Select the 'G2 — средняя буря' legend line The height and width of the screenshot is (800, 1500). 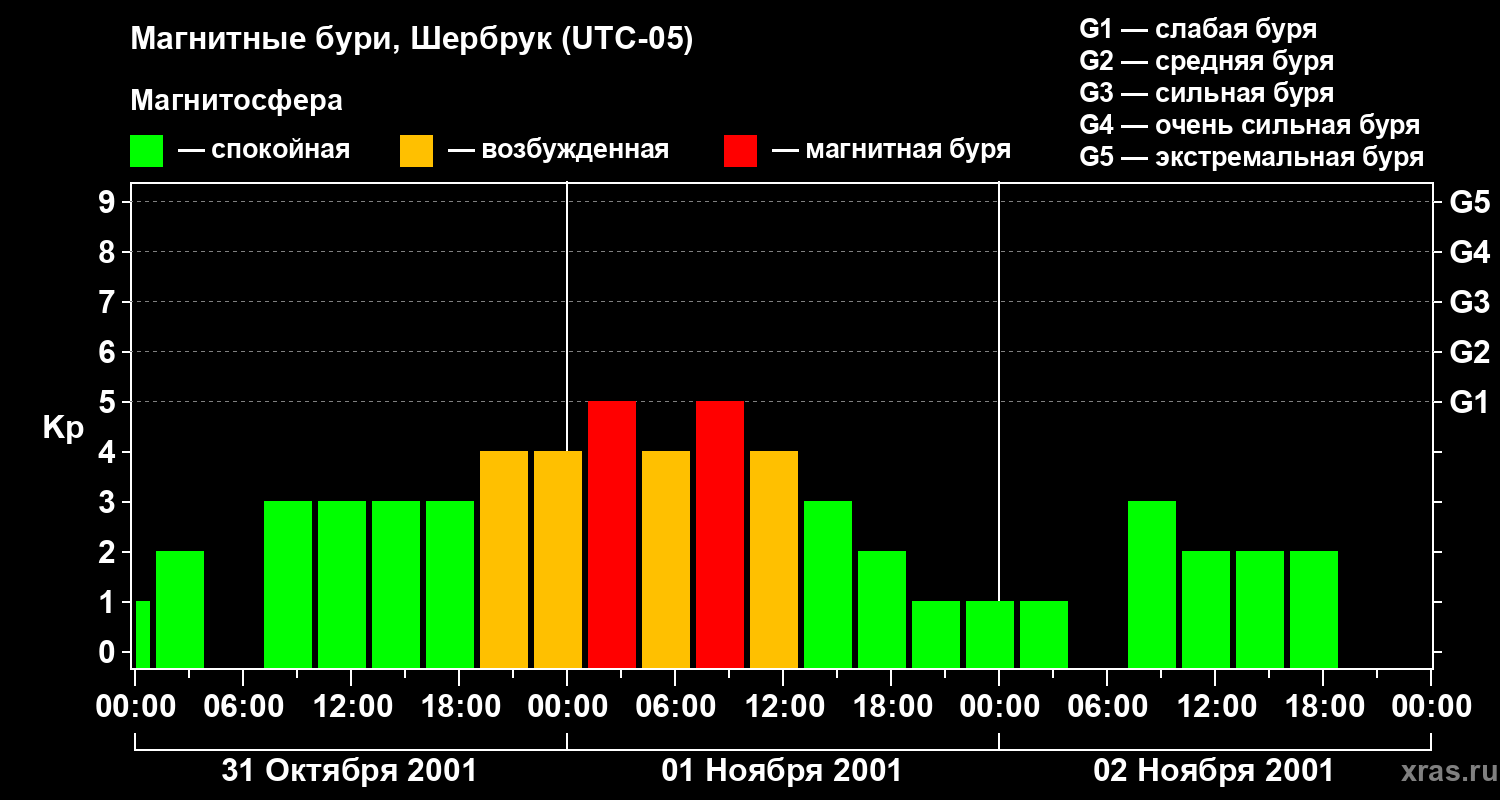1207,61
